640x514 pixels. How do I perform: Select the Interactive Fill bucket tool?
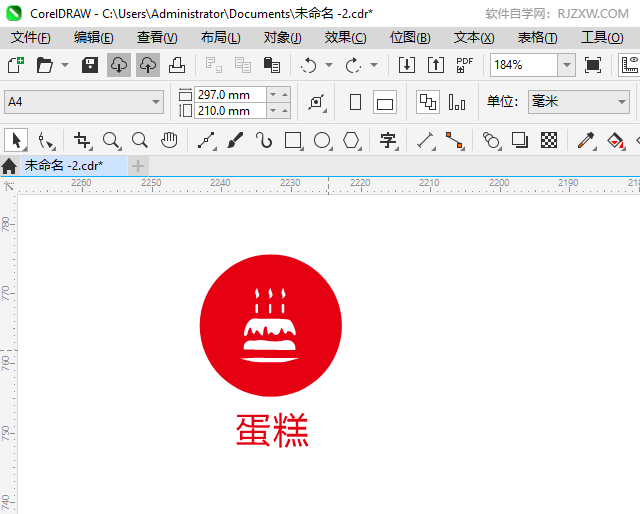point(616,141)
